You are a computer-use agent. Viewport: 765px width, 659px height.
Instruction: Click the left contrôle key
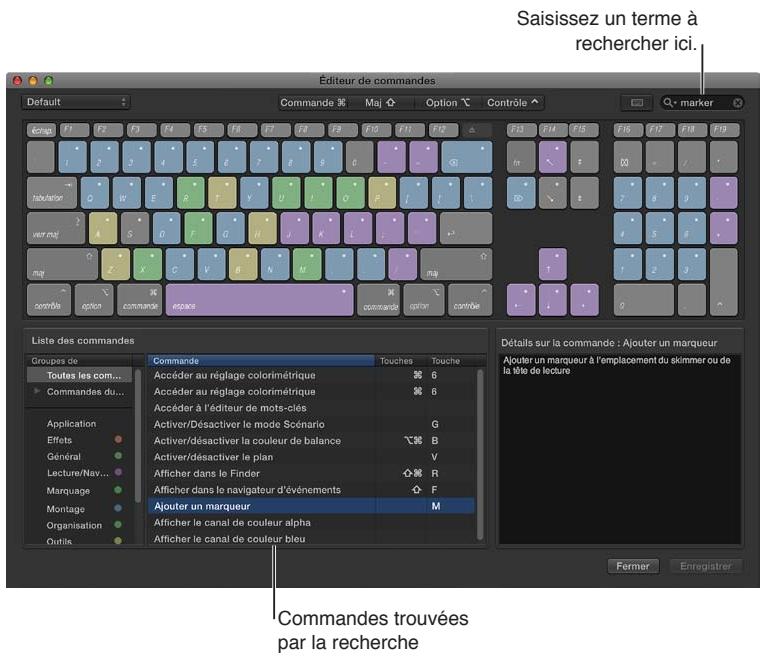pyautogui.click(x=49, y=300)
